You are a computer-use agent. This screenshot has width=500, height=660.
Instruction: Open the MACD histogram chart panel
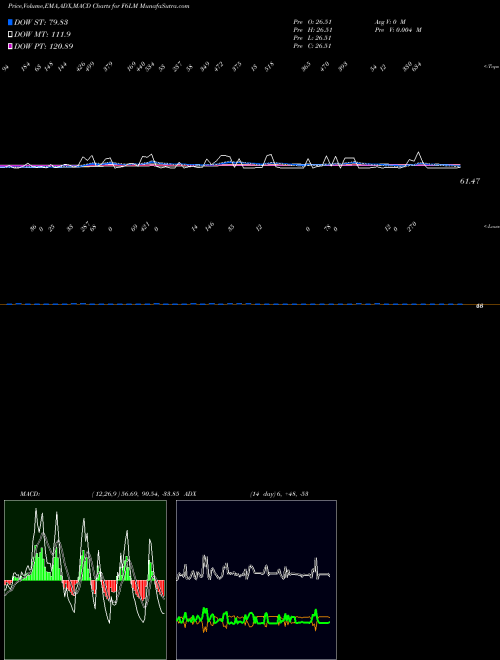85,580
